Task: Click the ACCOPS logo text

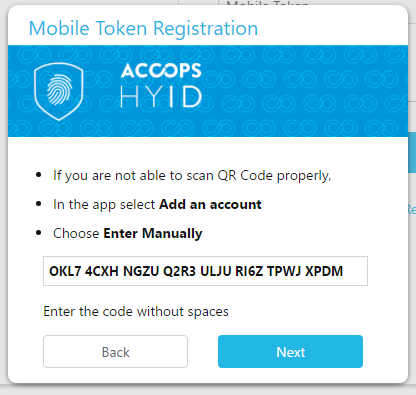Action: tap(161, 71)
